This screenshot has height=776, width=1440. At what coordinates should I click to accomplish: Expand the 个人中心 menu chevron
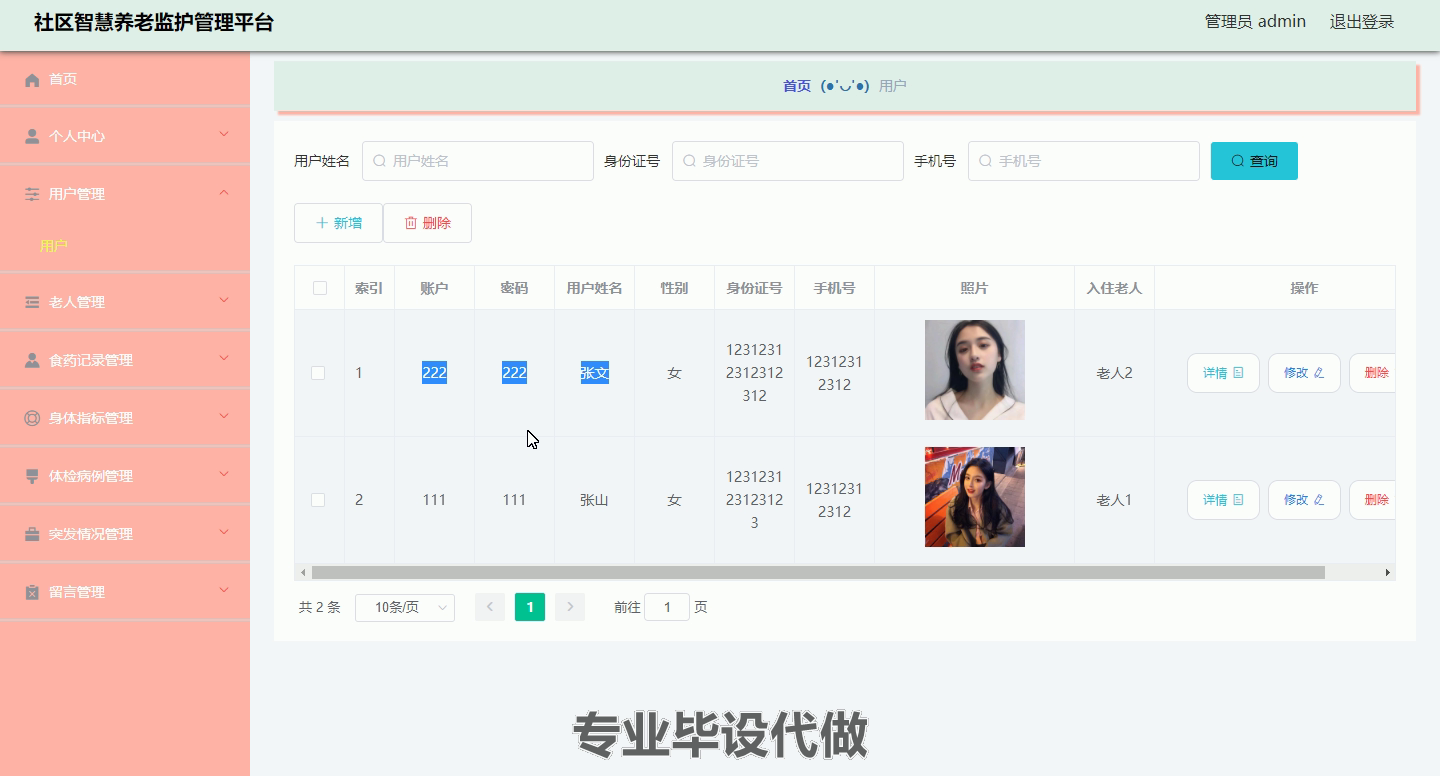(224, 134)
